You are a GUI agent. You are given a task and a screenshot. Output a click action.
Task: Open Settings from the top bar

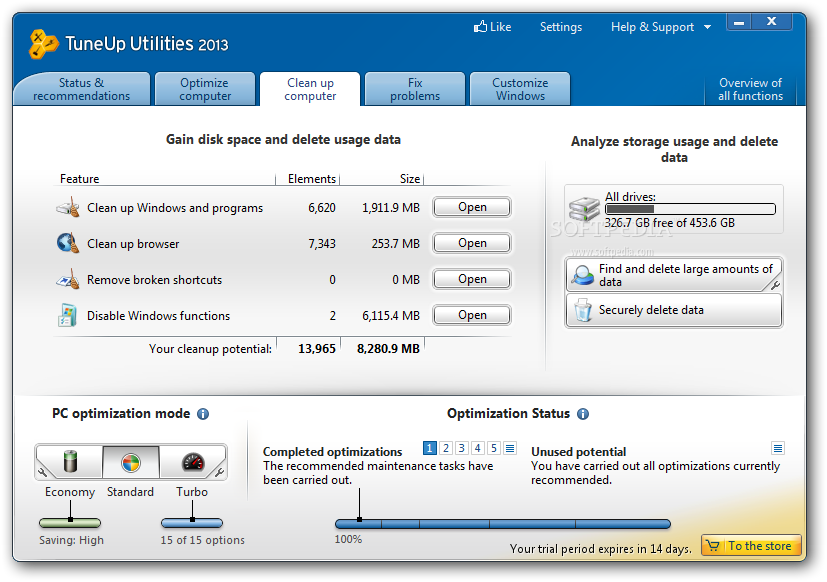coord(561,27)
